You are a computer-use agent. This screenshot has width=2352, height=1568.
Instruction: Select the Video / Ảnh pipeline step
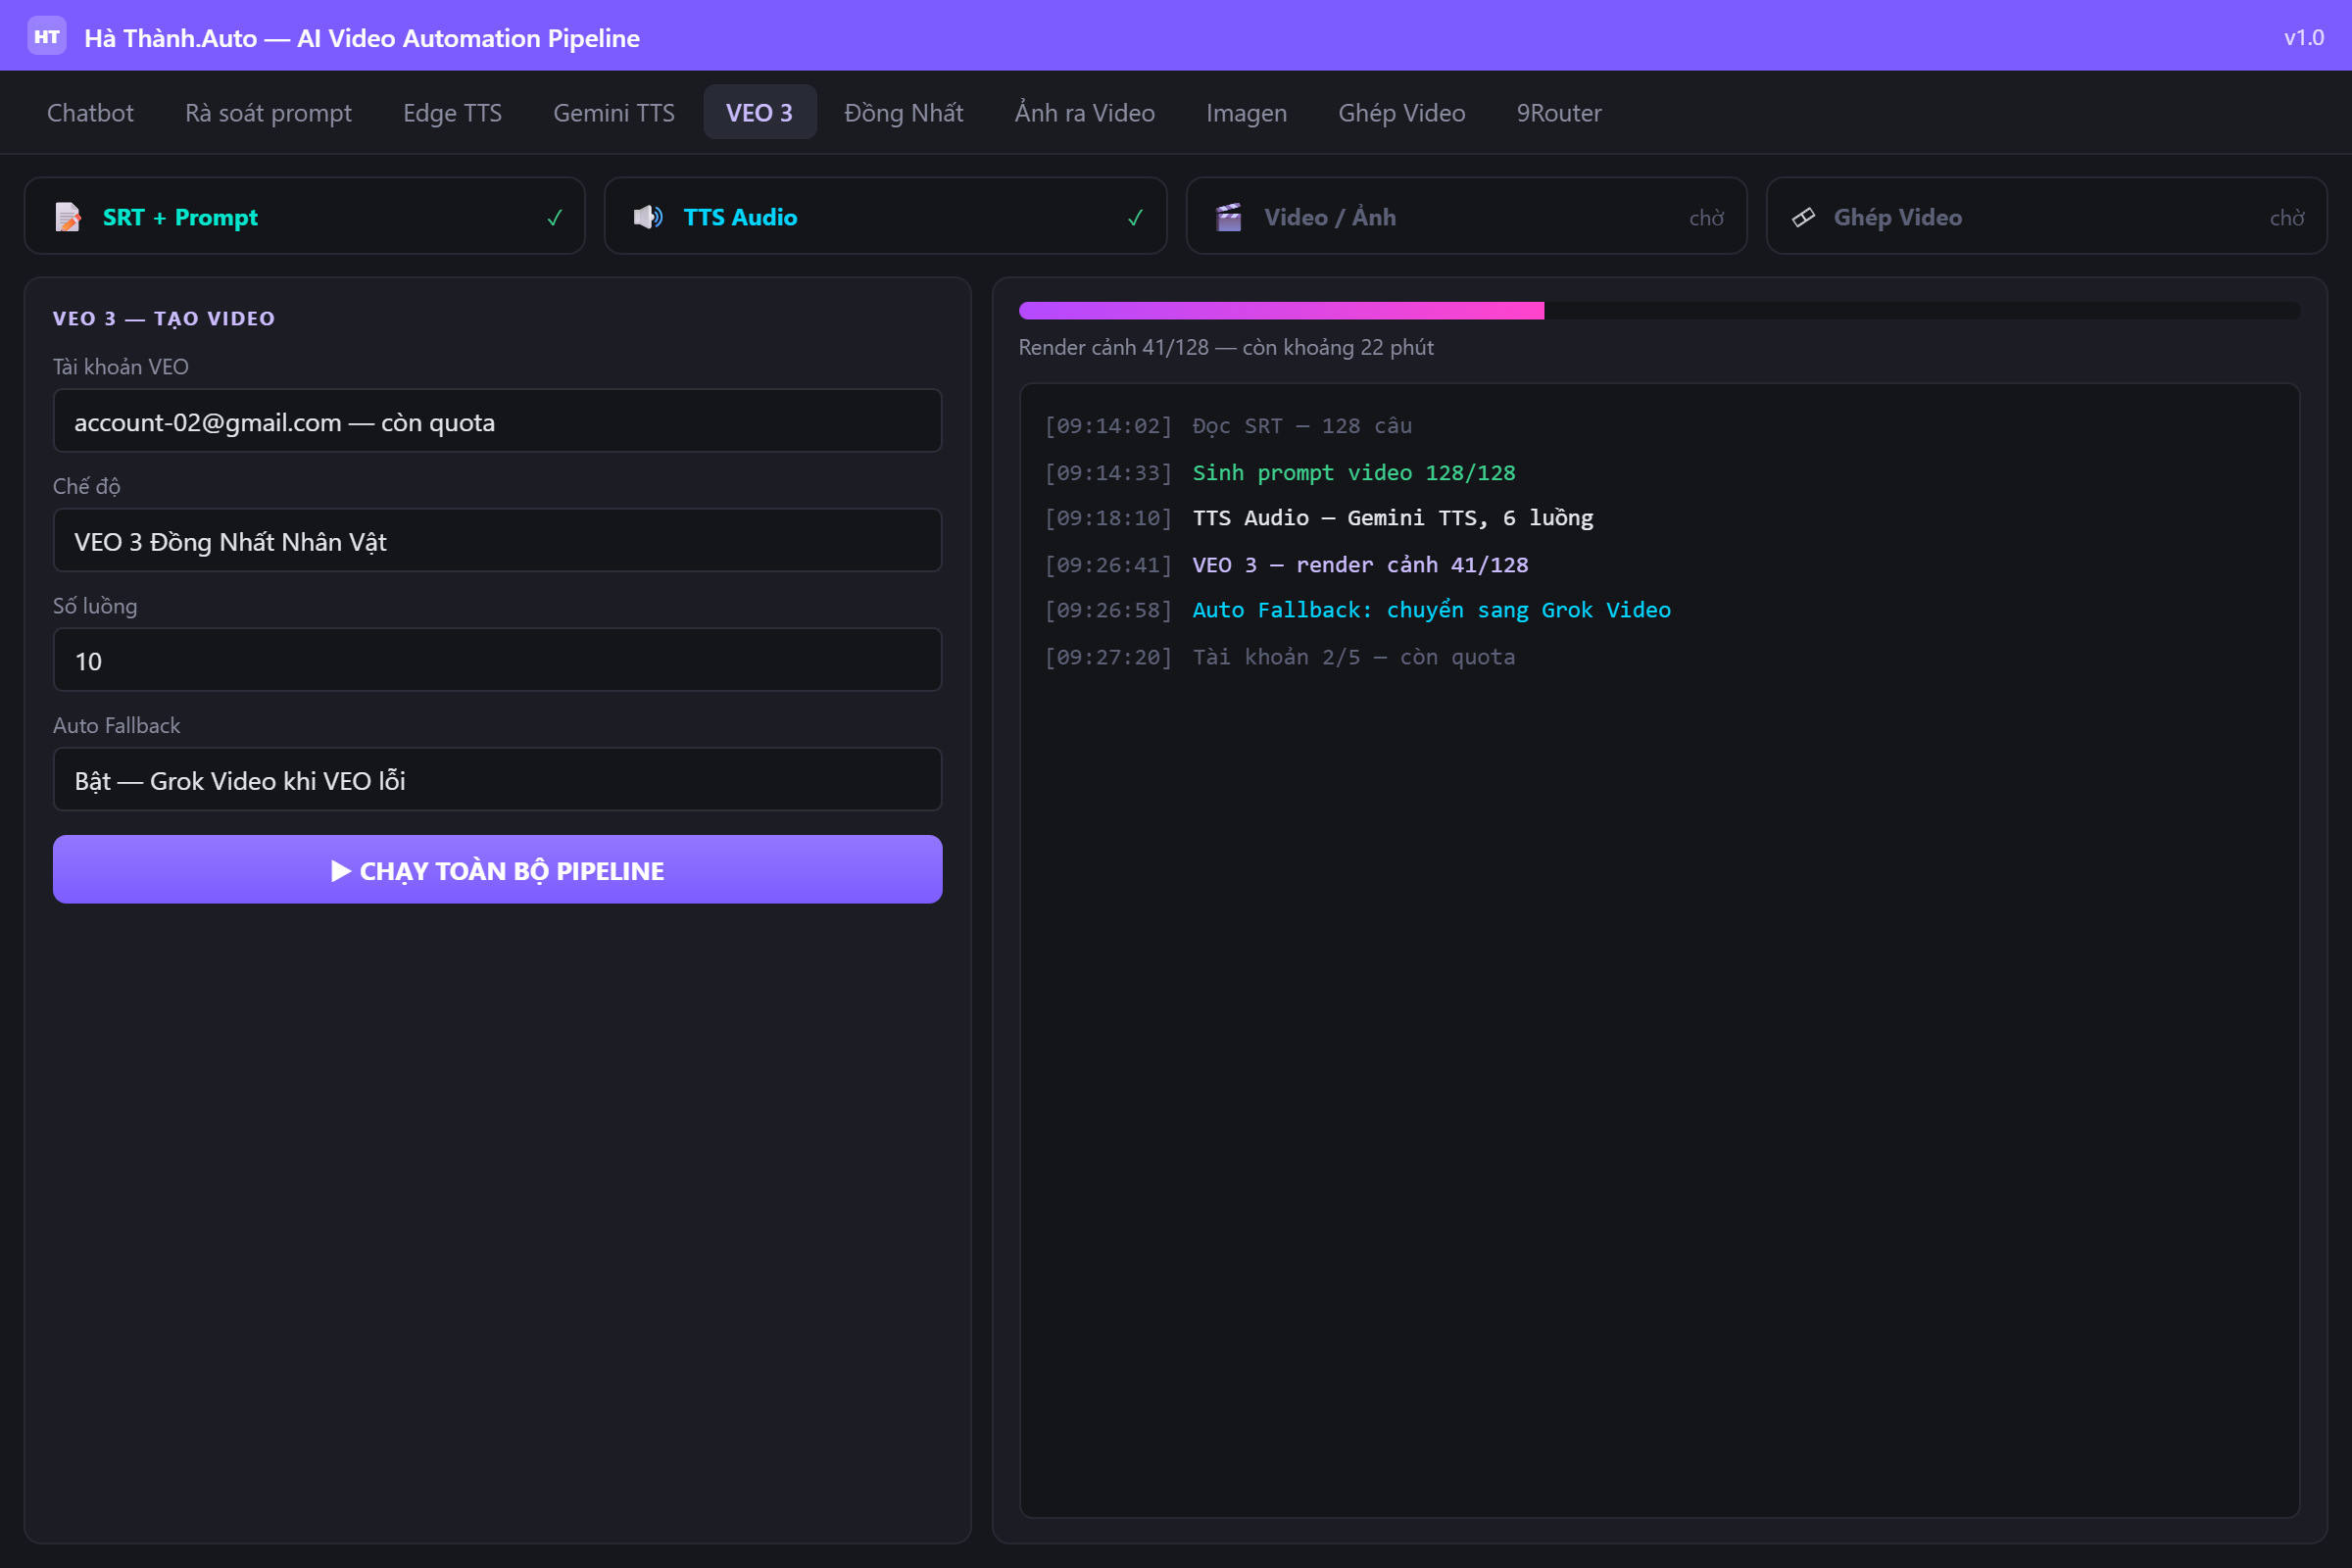(x=1466, y=216)
